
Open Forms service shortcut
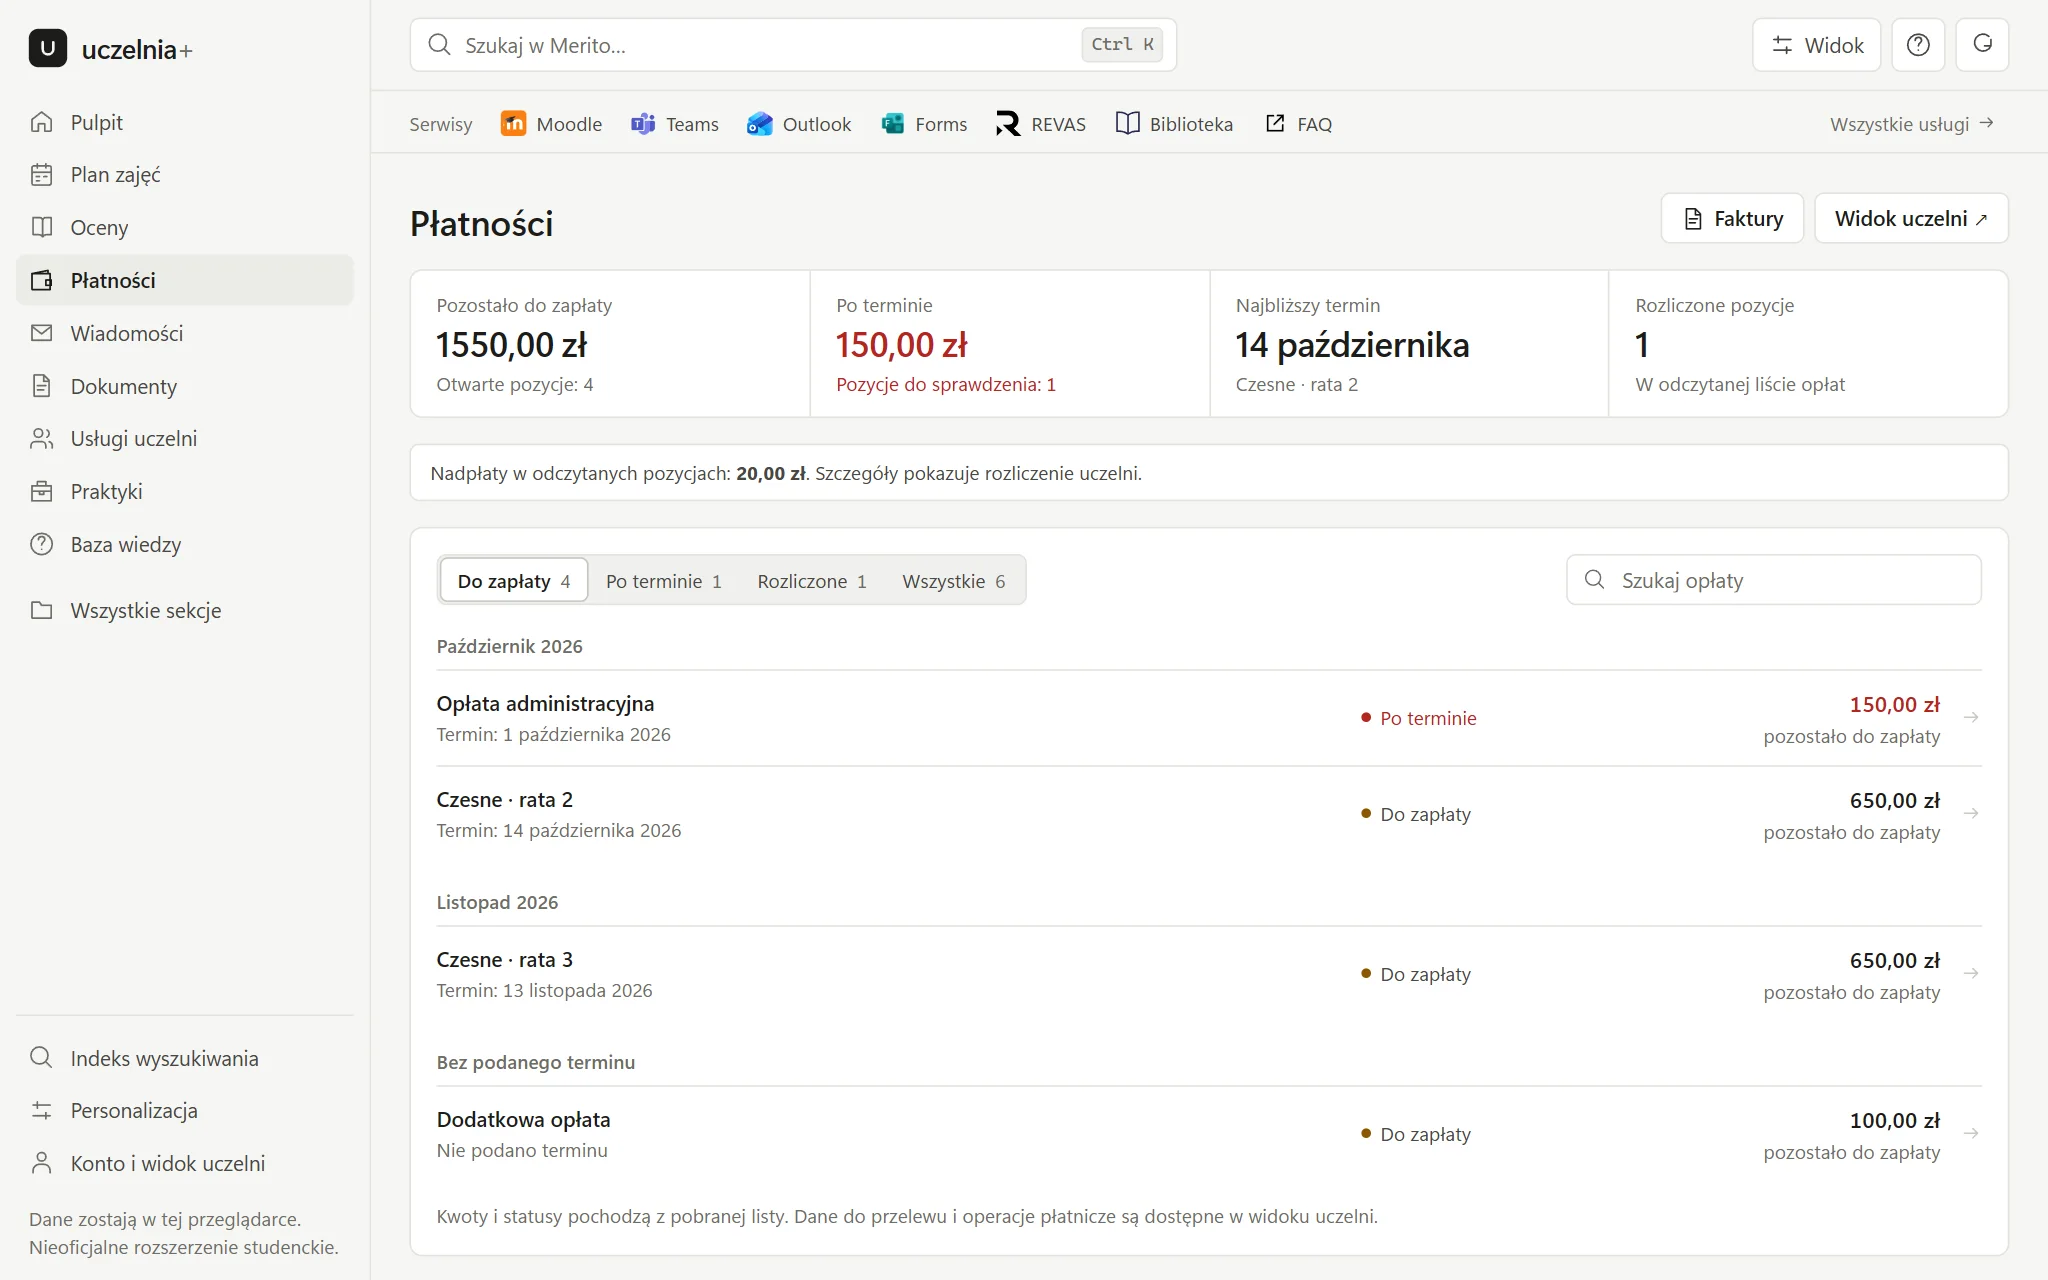[x=924, y=124]
